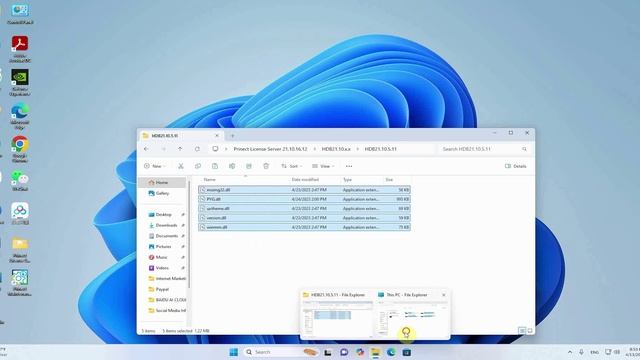Viewport: 640px width, 360px height.
Task: Click Prinect License Server breadcrumb
Action: point(270,149)
